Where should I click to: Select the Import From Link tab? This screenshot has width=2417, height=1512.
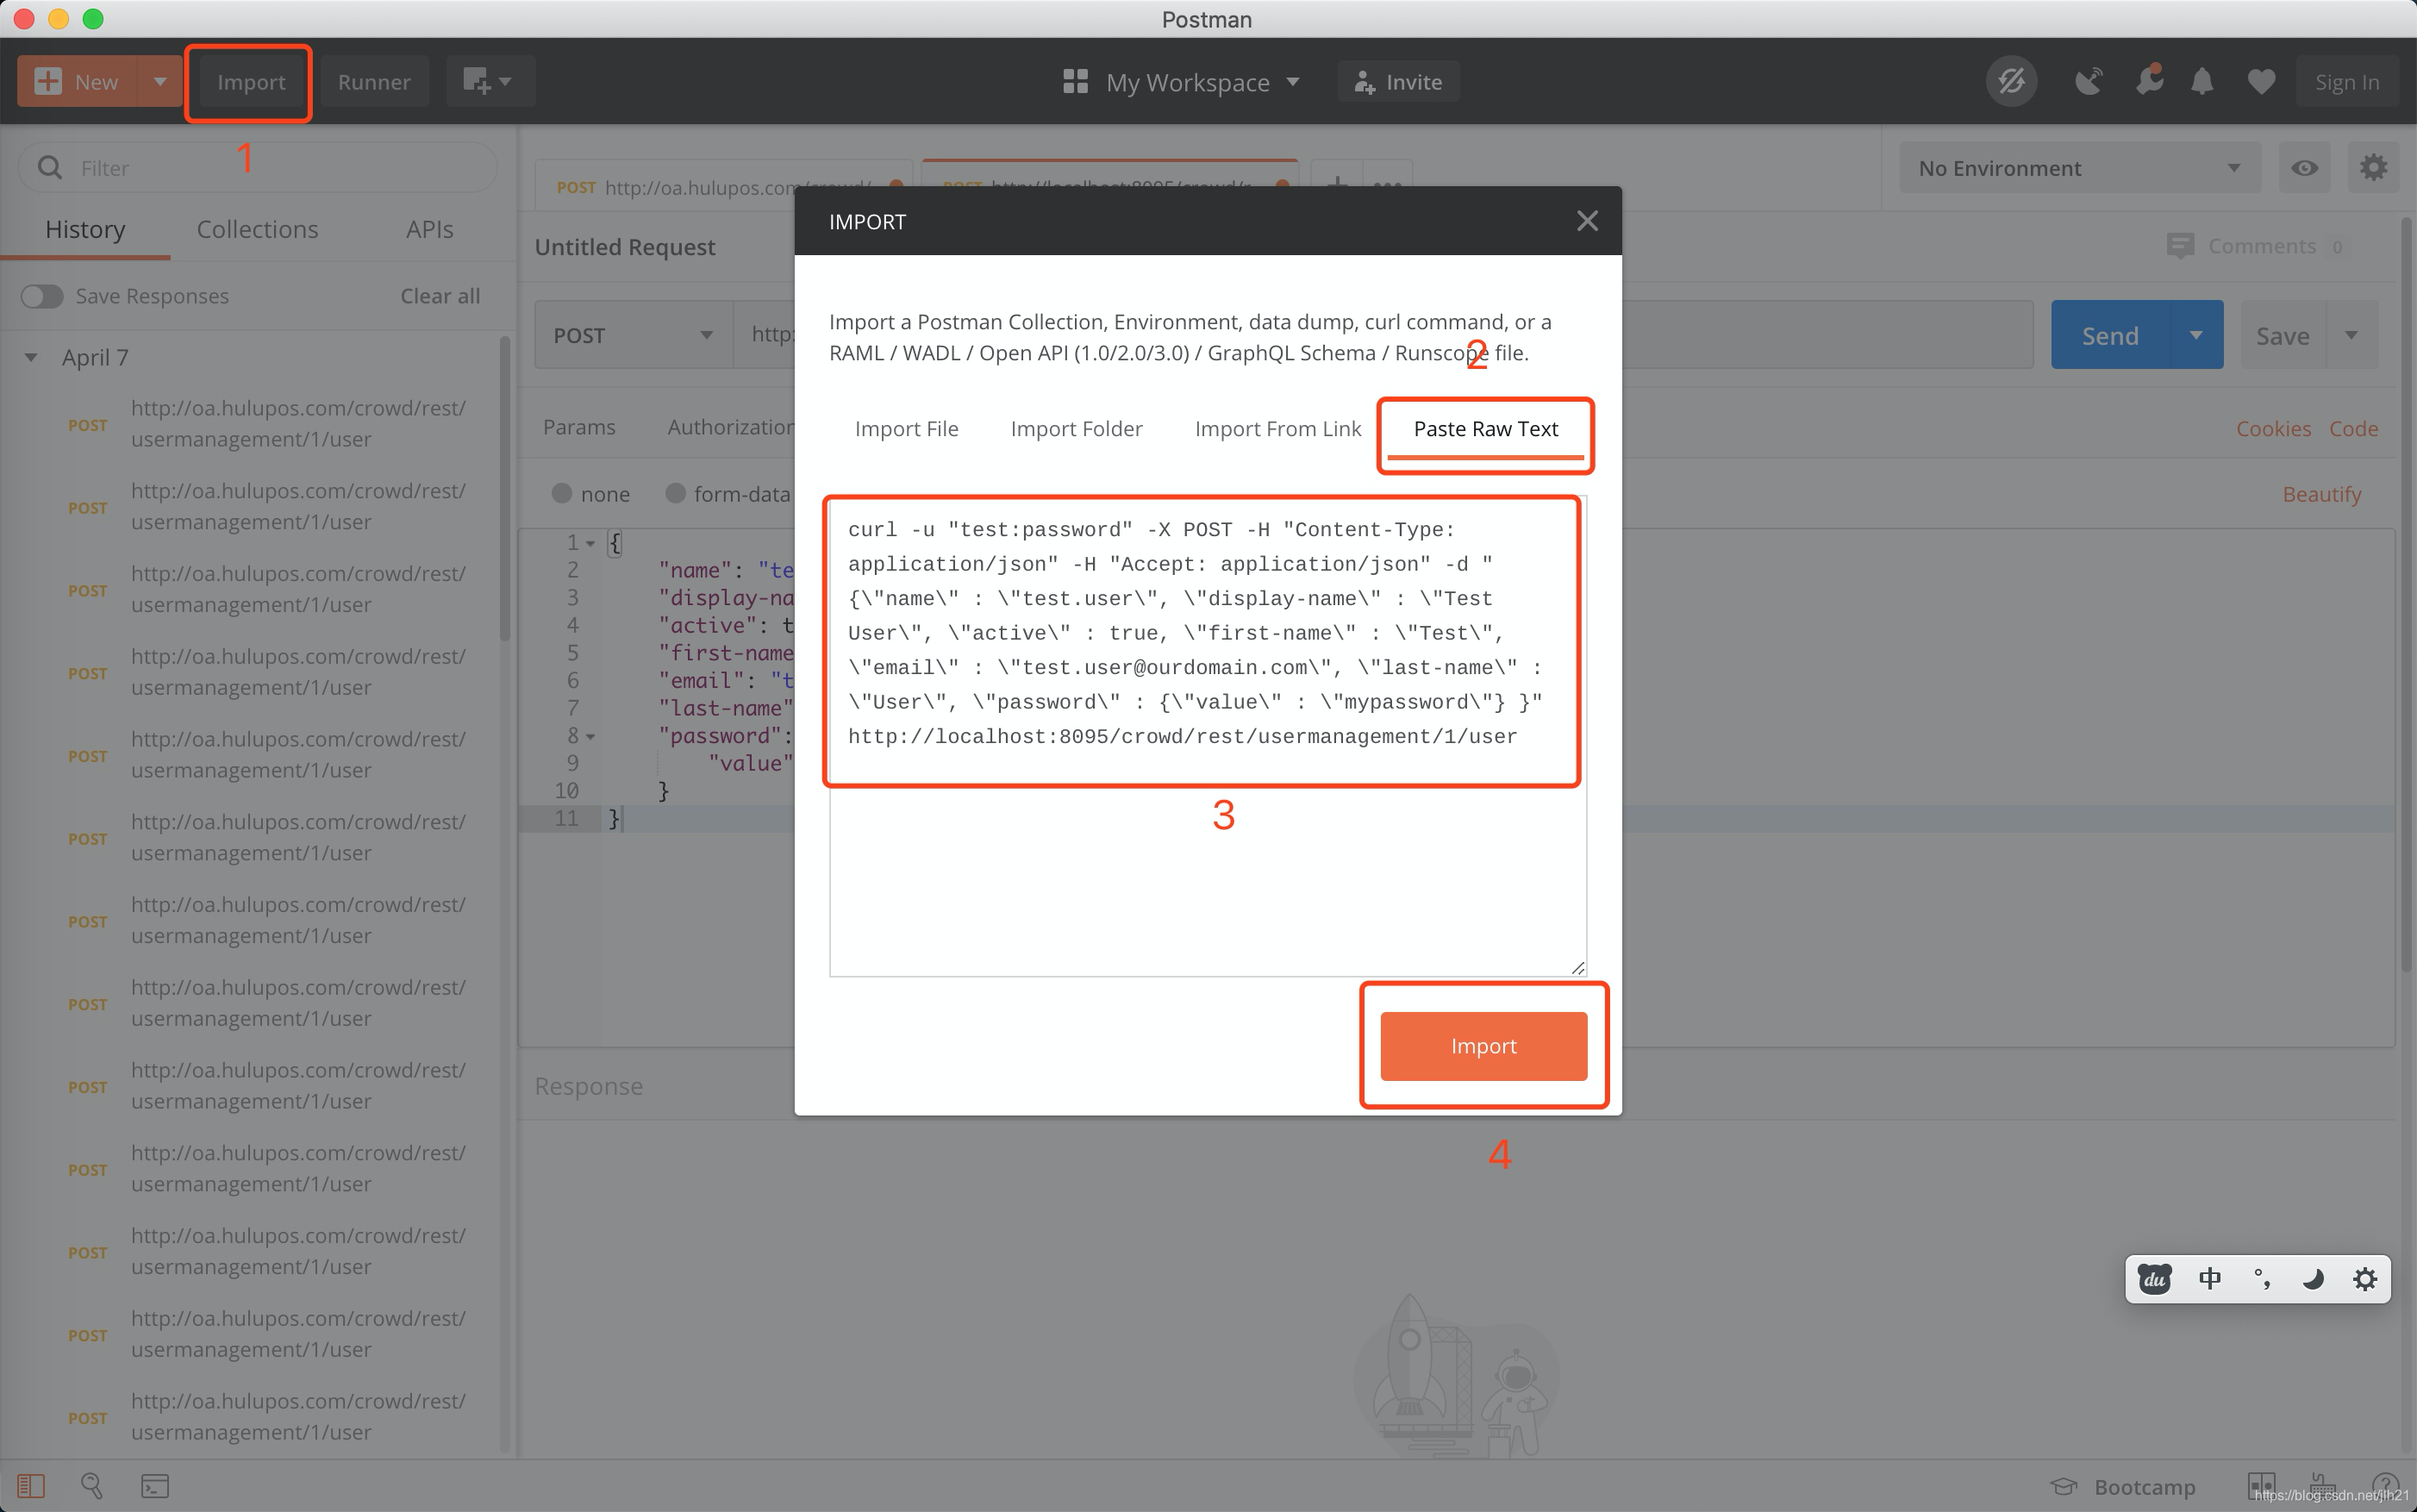pos(1278,429)
